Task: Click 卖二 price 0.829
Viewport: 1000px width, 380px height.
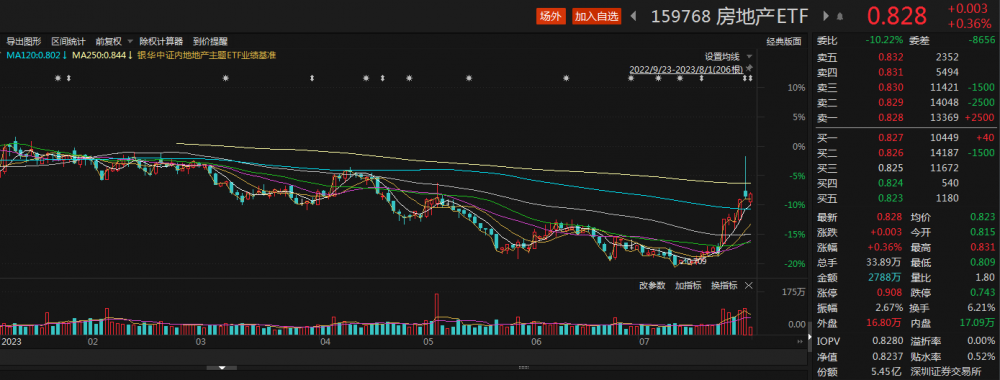Action: click(x=890, y=103)
